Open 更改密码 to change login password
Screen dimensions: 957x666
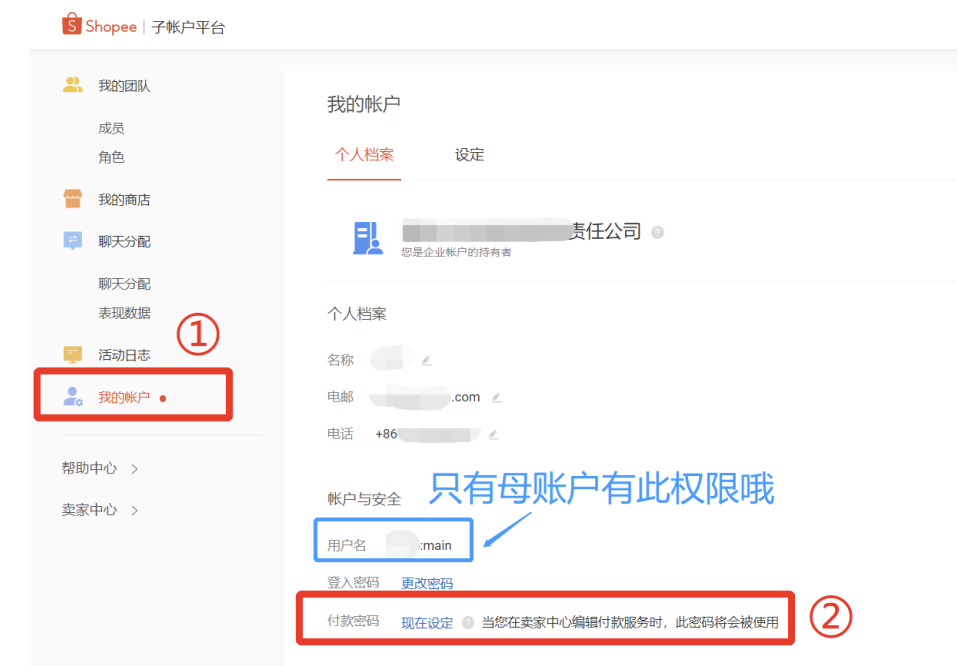tap(429, 583)
